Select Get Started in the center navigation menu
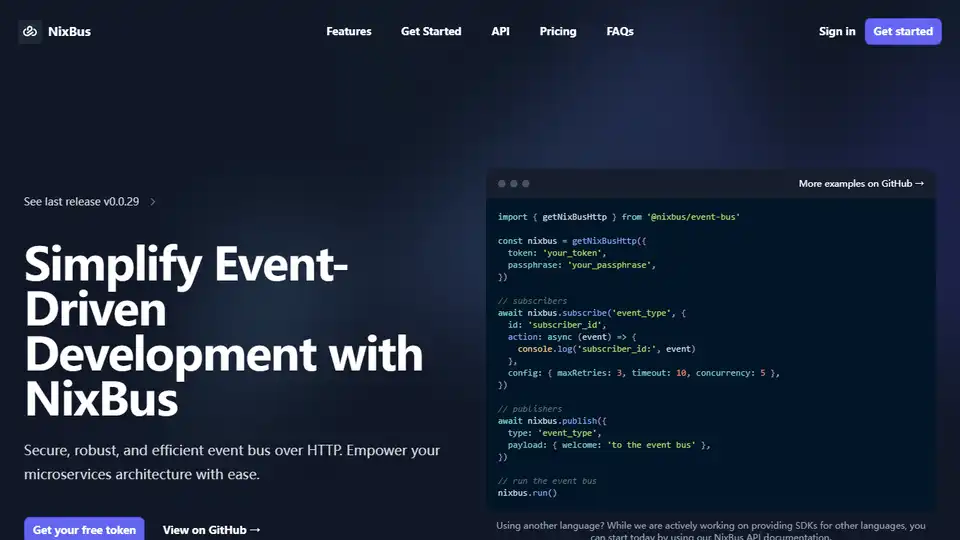The height and width of the screenshot is (540, 960). pyautogui.click(x=431, y=32)
